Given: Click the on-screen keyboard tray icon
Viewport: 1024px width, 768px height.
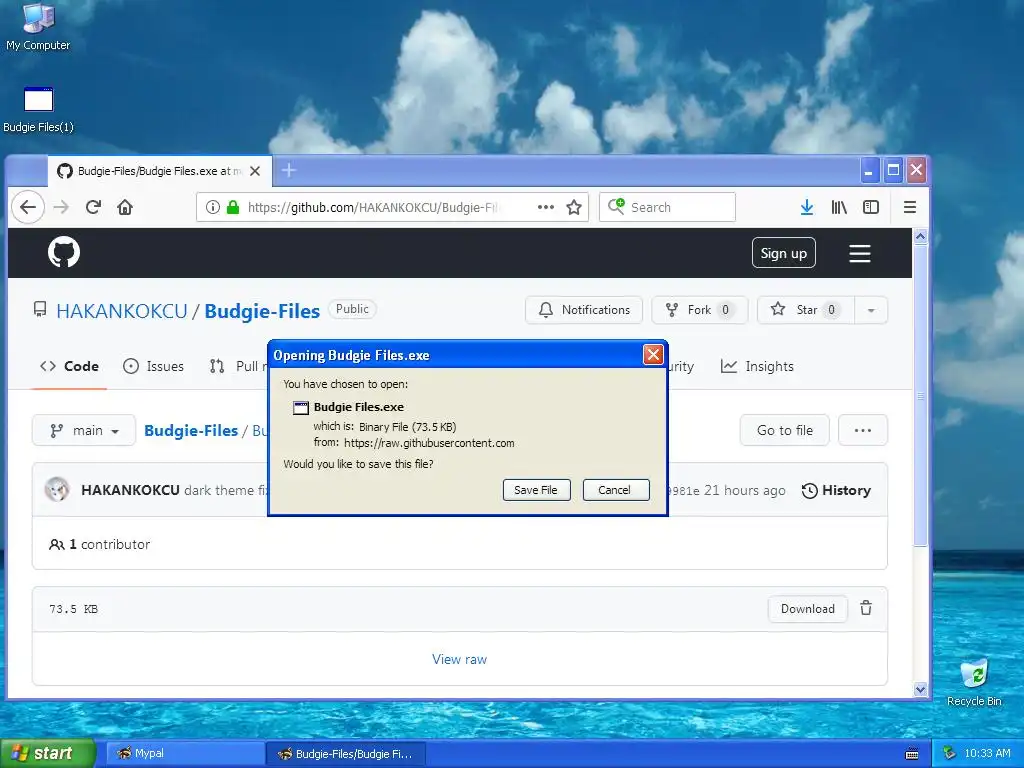Looking at the screenshot, I should tap(912, 754).
